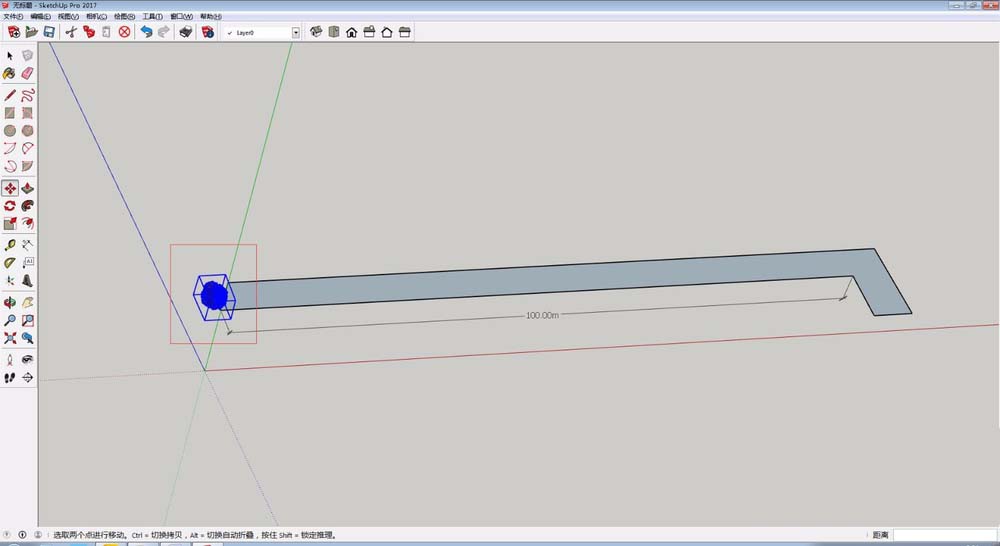The width and height of the screenshot is (1000, 546).
Task: Open the 文件(F) menu
Action: click(x=13, y=17)
